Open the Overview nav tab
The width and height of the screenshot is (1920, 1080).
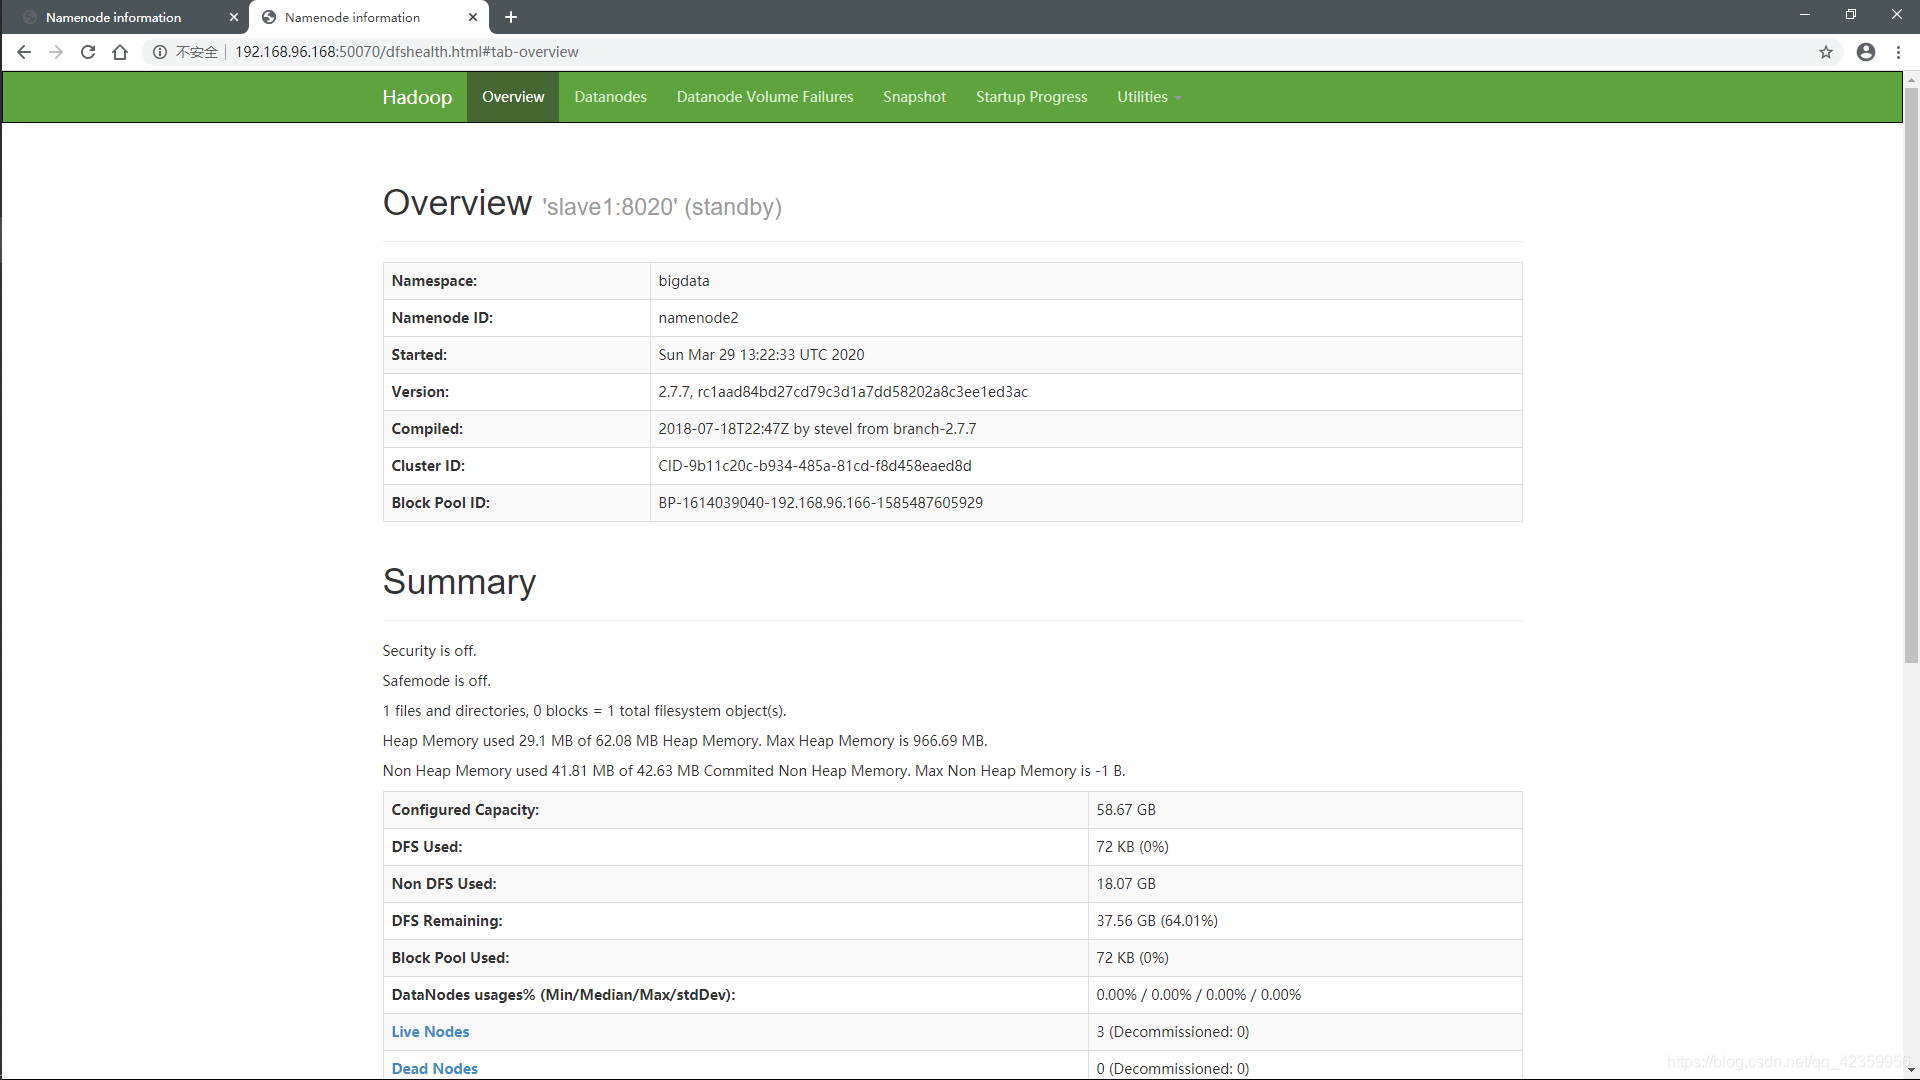(513, 97)
